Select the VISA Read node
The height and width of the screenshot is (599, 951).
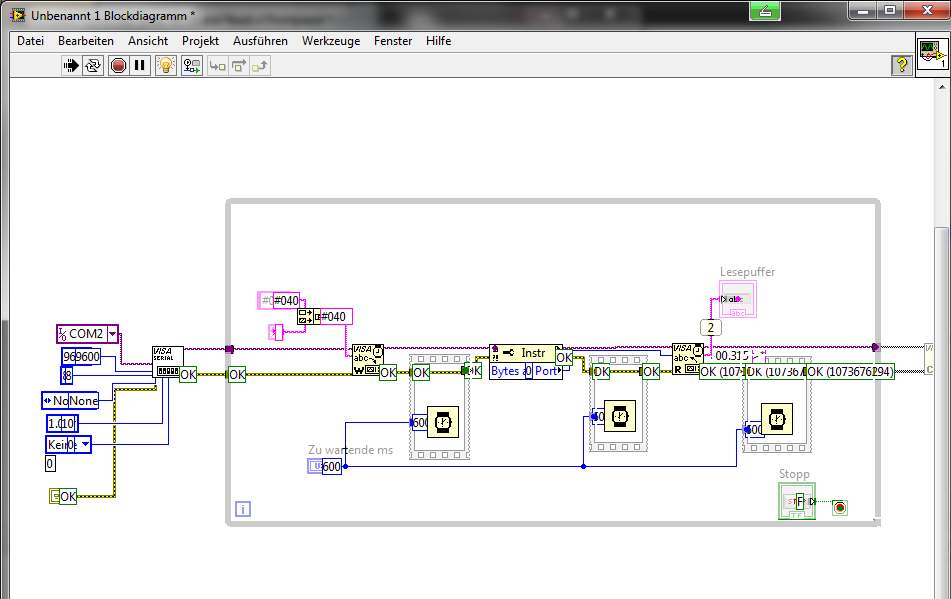click(x=688, y=359)
